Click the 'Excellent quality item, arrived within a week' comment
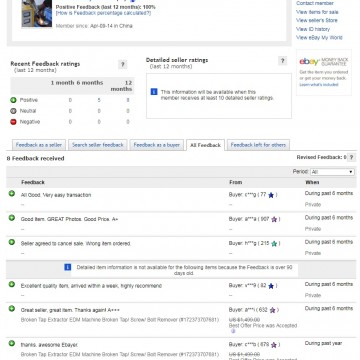The height and width of the screenshot is (360, 360). tap(91, 286)
